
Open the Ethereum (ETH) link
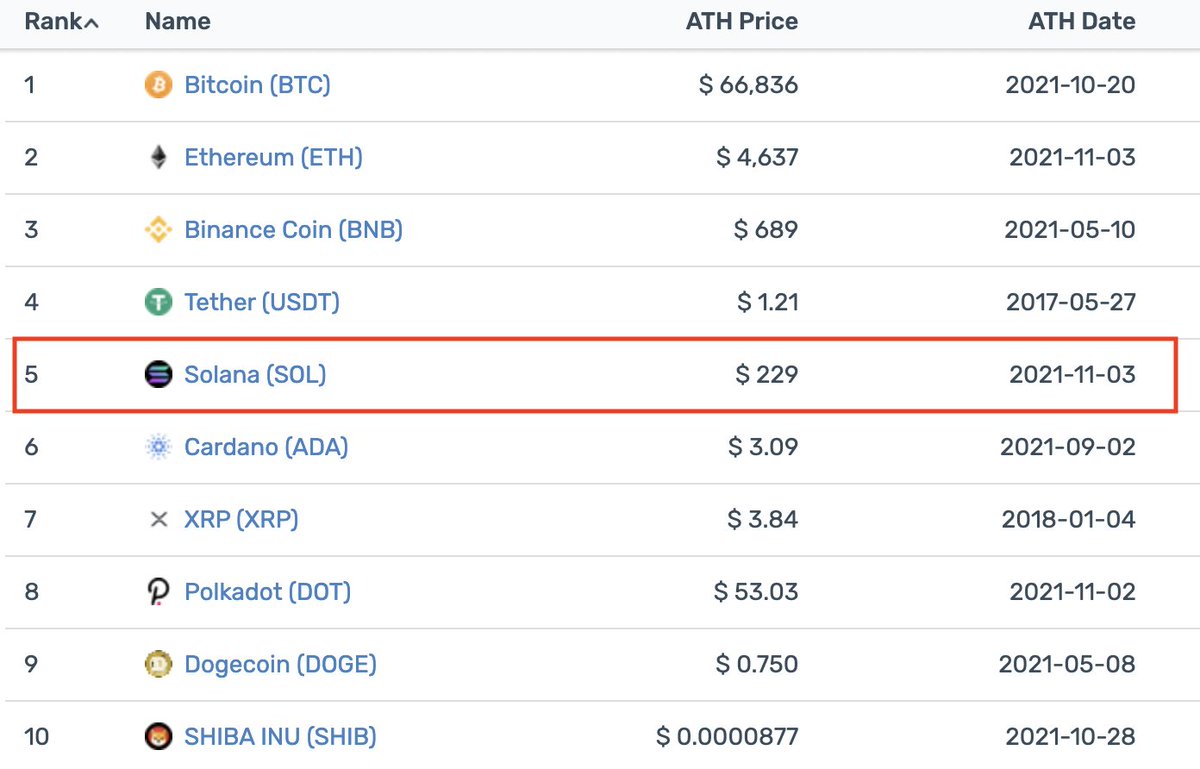tap(273, 157)
